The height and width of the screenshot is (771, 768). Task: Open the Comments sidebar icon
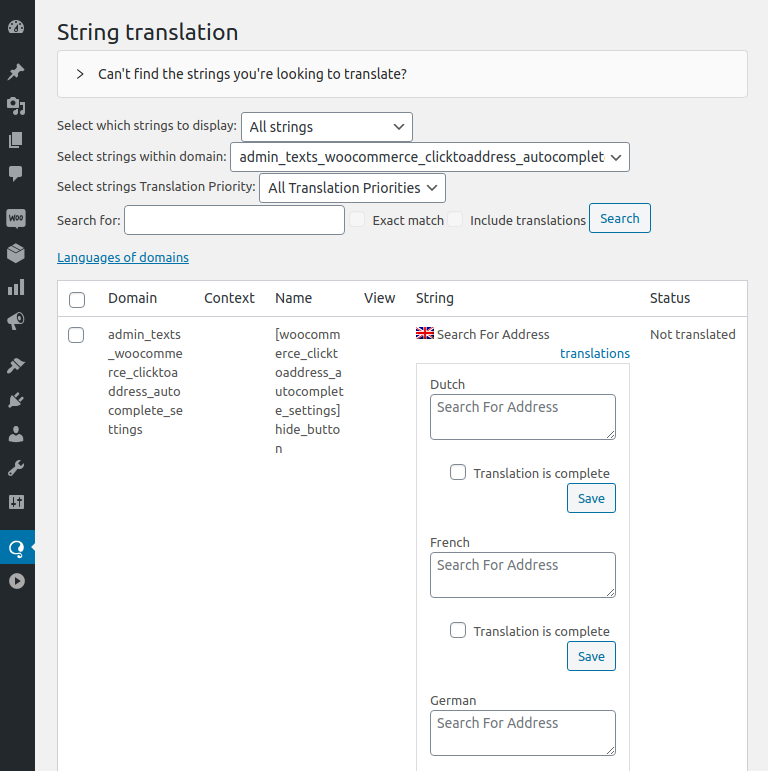pyautogui.click(x=16, y=173)
